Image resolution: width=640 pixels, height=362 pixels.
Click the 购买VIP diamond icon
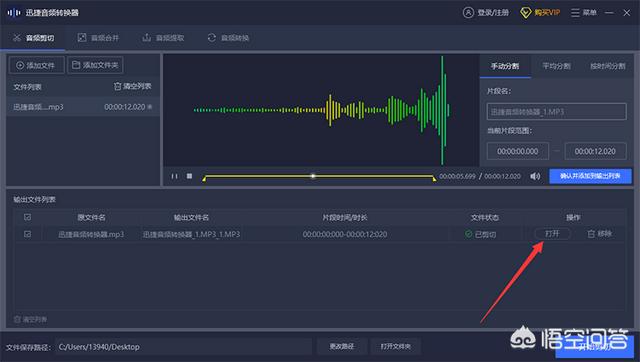tap(526, 13)
